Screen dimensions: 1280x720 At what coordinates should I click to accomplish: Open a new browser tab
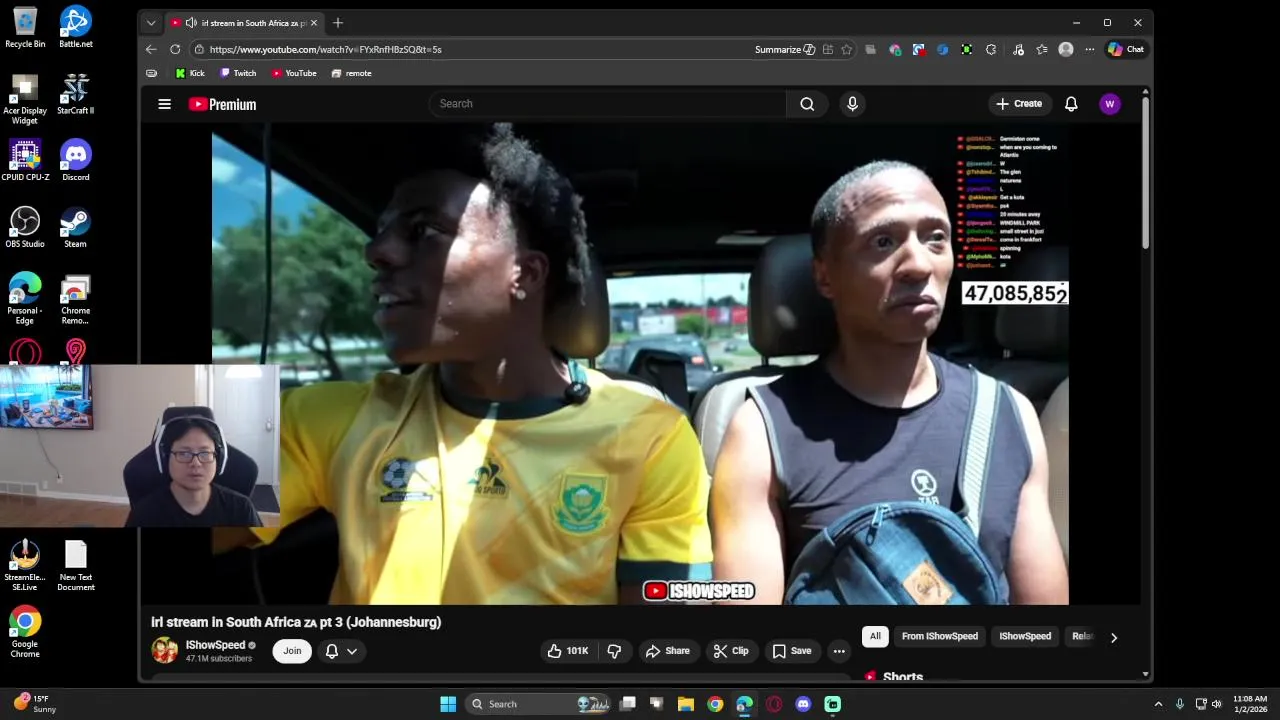[x=338, y=23]
